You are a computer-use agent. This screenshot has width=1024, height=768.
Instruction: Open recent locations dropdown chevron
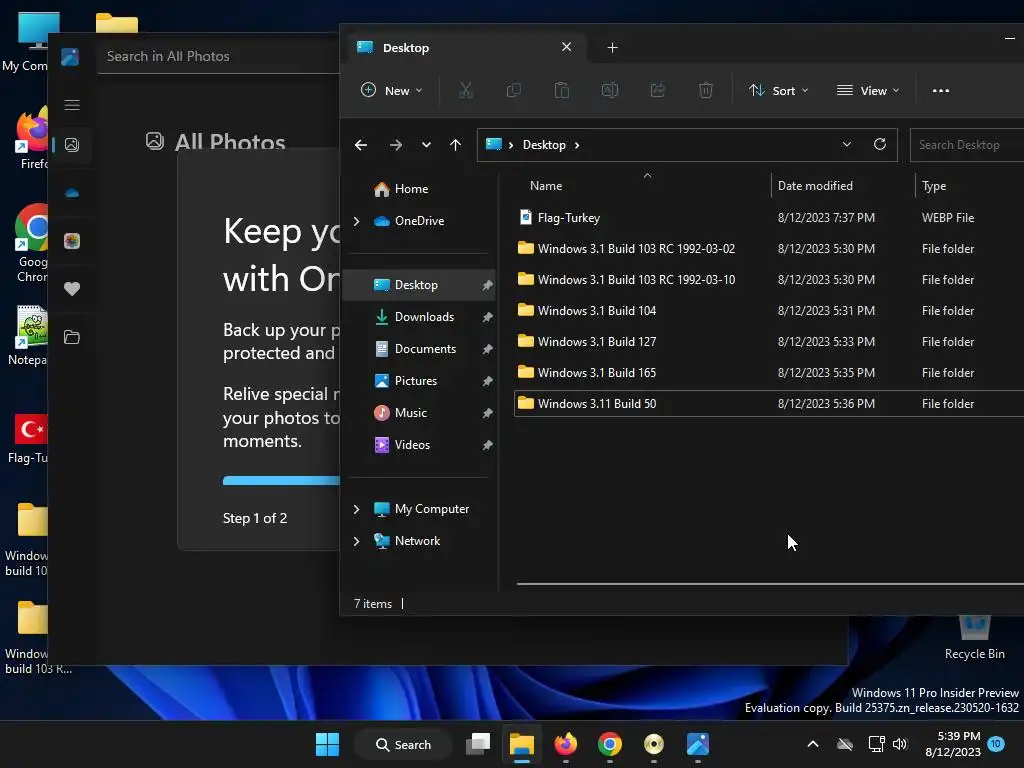(426, 145)
